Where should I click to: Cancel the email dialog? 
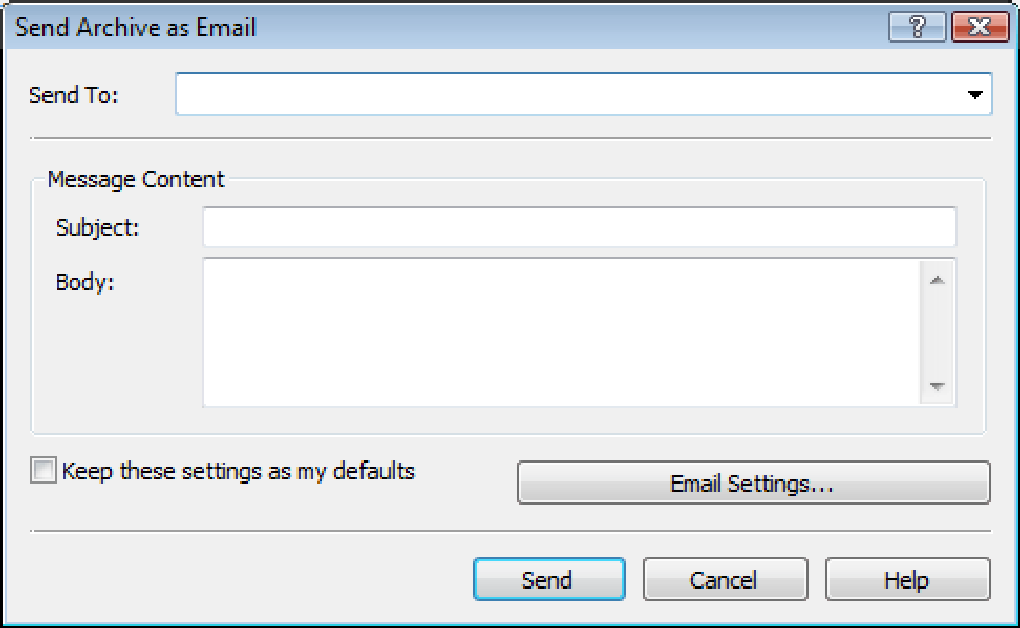pos(724,580)
